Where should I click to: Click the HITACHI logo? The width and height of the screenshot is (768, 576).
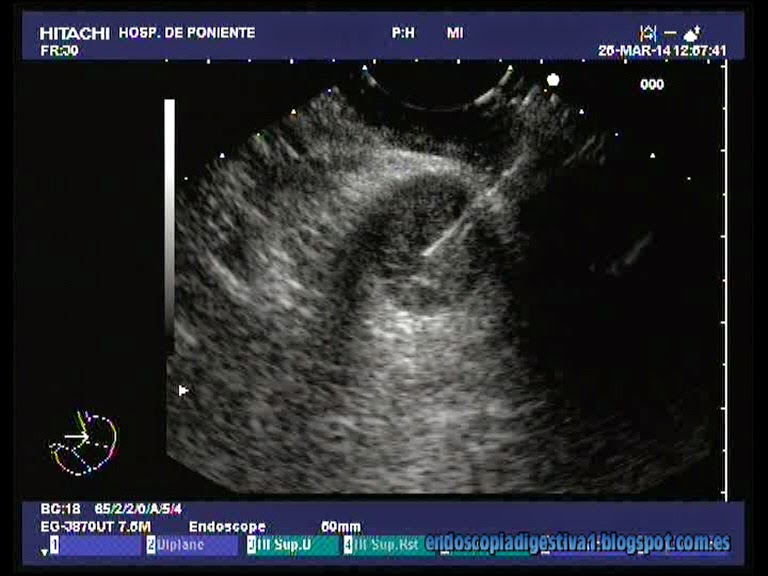pyautogui.click(x=74, y=33)
